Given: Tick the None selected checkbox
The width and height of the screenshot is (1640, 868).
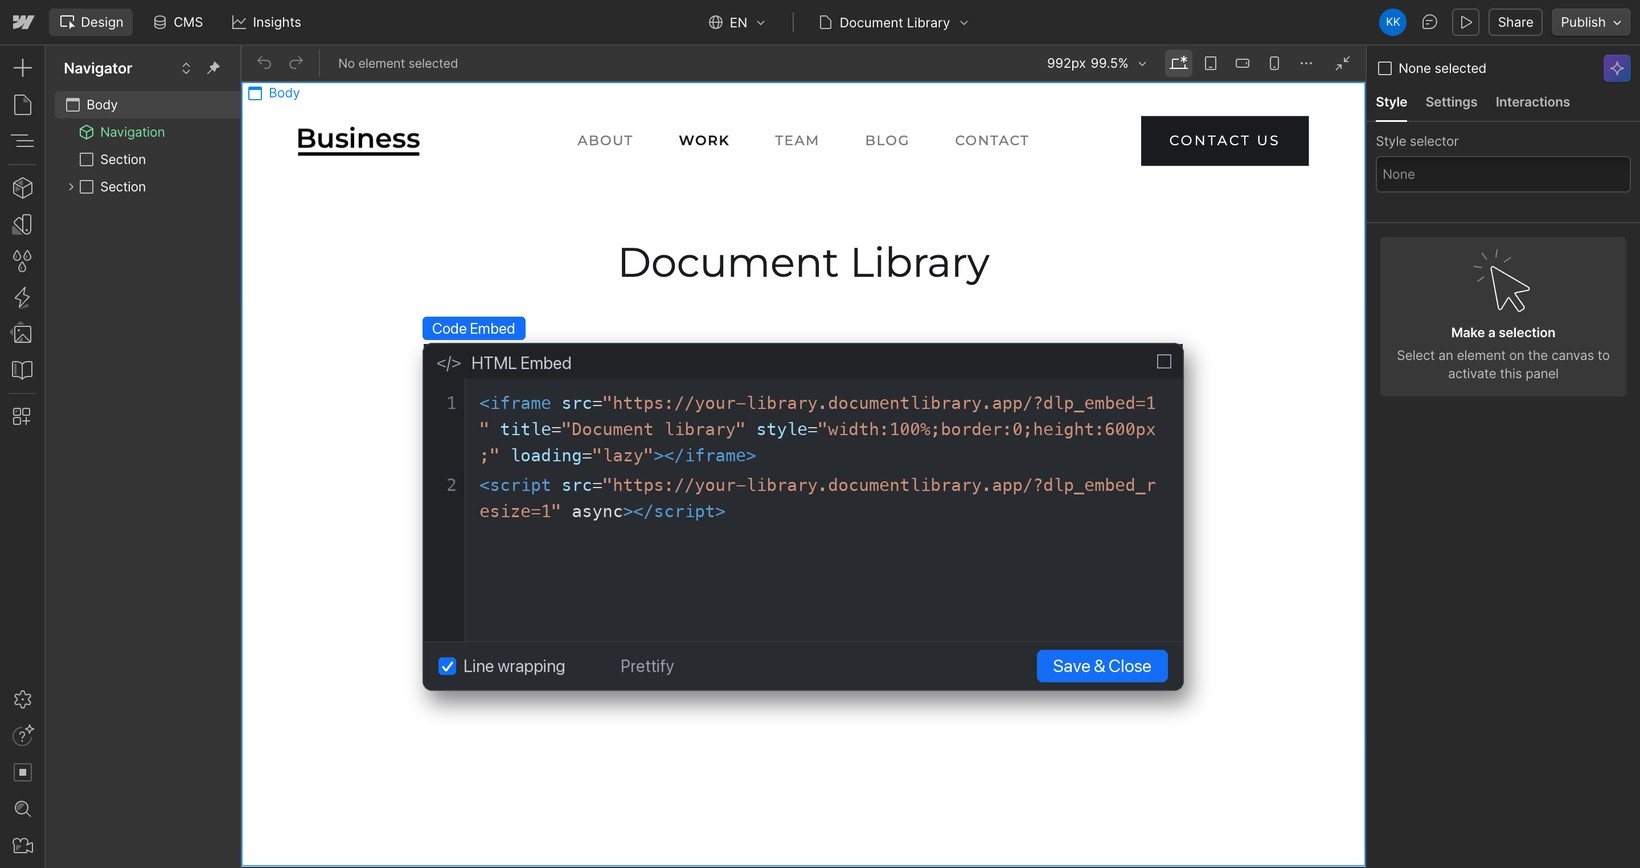Looking at the screenshot, I should point(1385,68).
